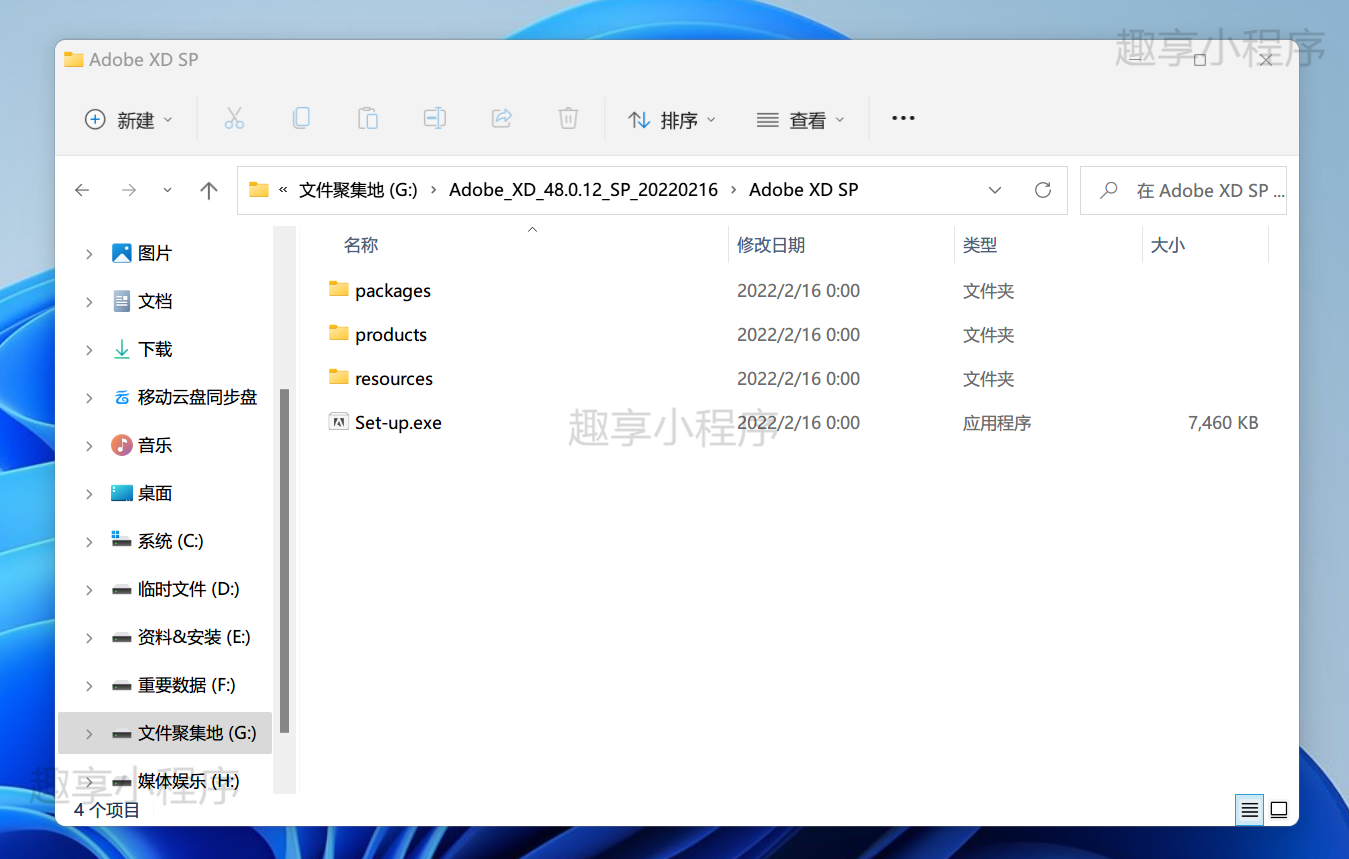This screenshot has width=1349, height=859.
Task: Click Adobe XD SP breadcrumb segment
Action: (803, 190)
